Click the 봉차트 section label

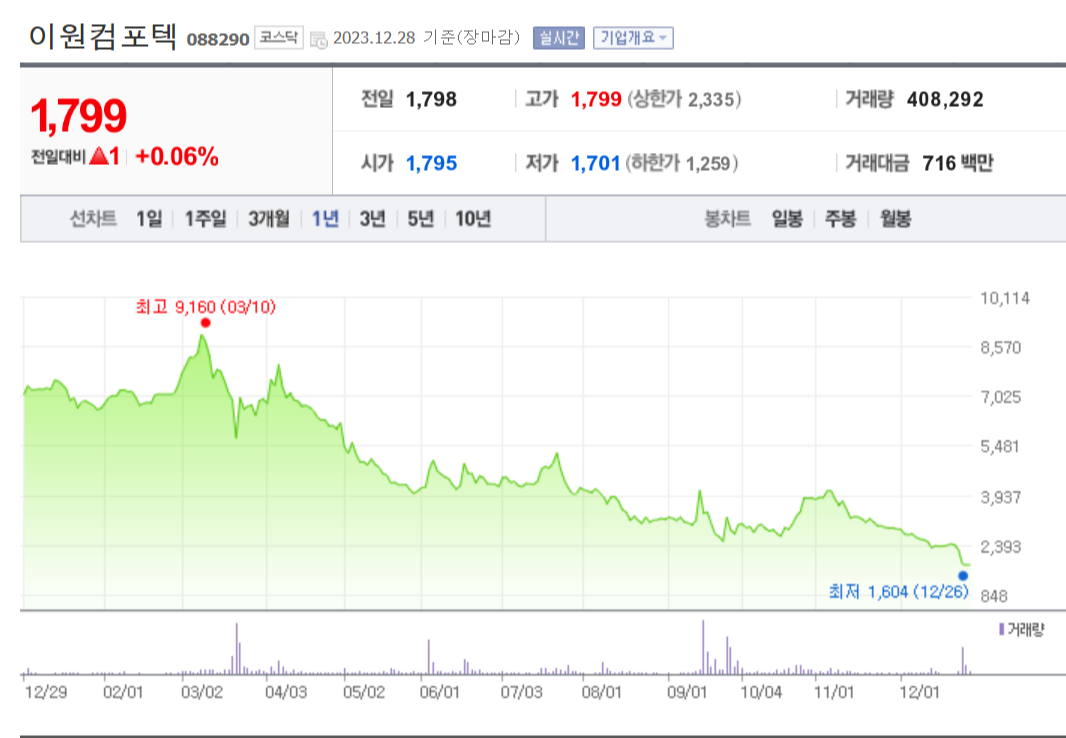727,219
